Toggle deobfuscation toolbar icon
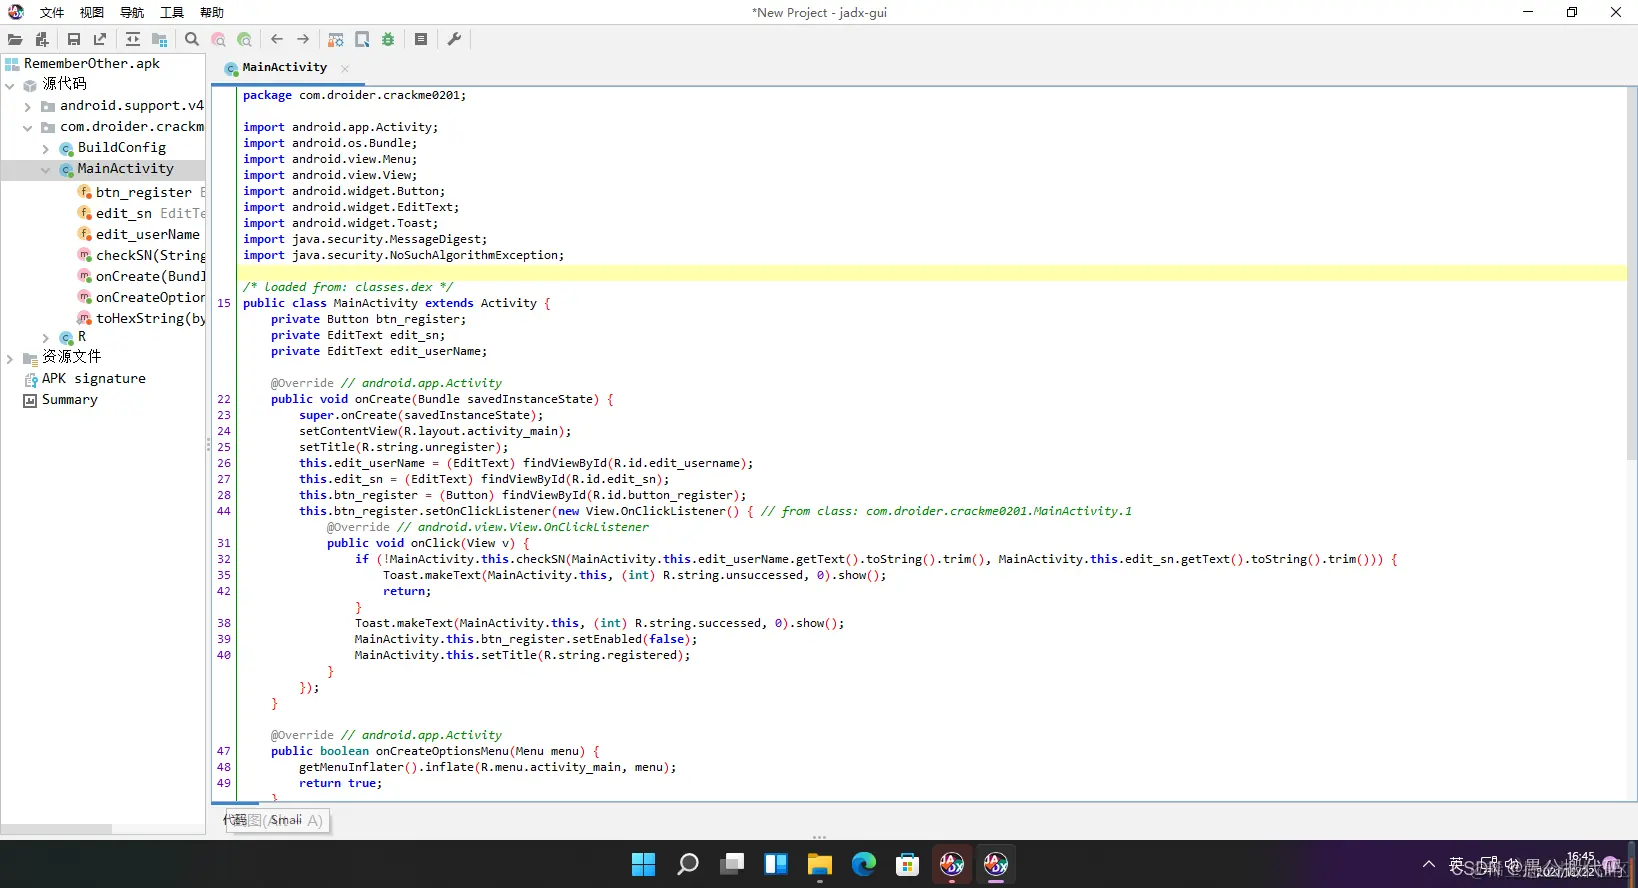Screen dimensions: 1638x888 click(336, 39)
